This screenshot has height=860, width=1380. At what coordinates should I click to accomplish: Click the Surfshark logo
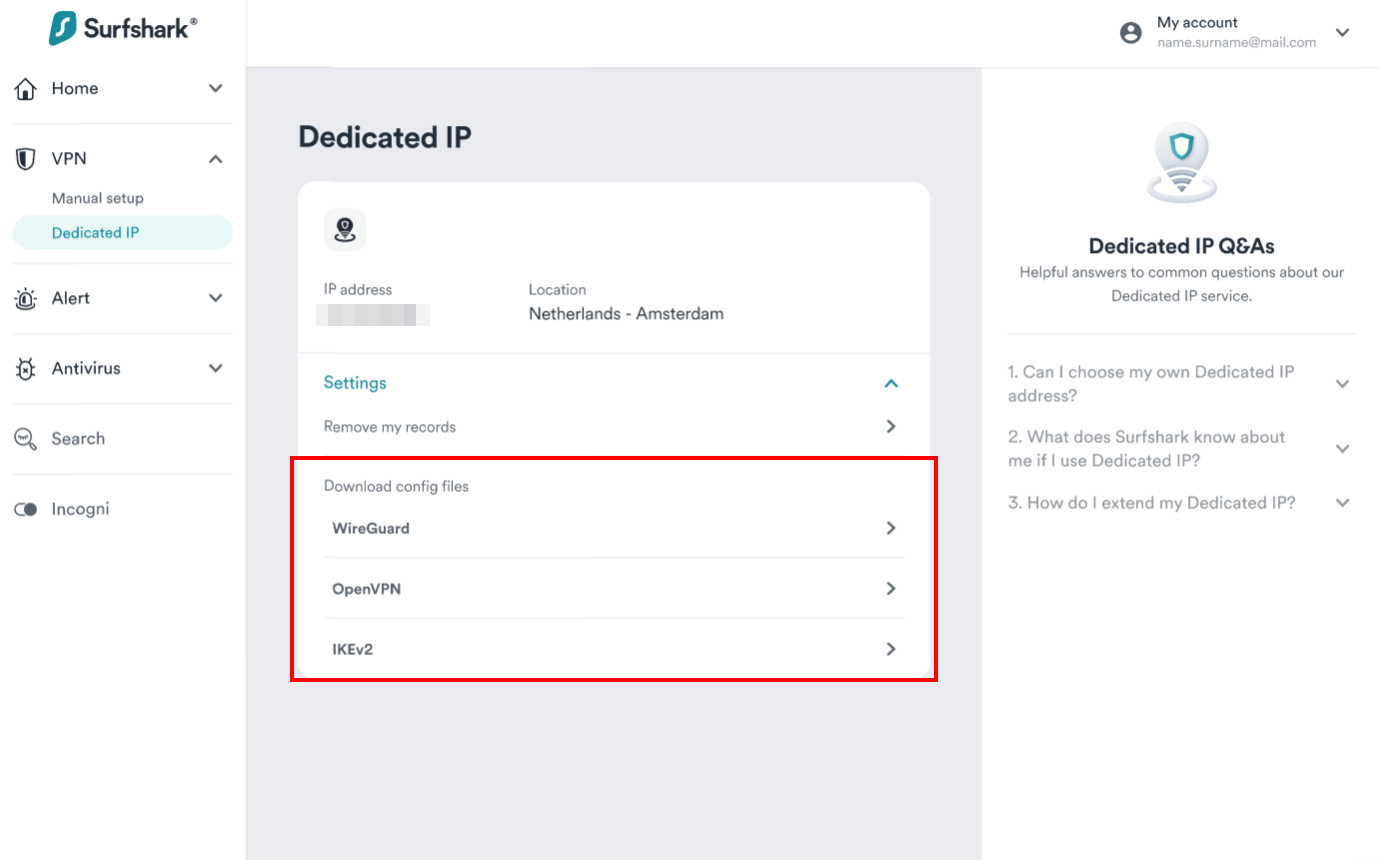click(x=122, y=28)
